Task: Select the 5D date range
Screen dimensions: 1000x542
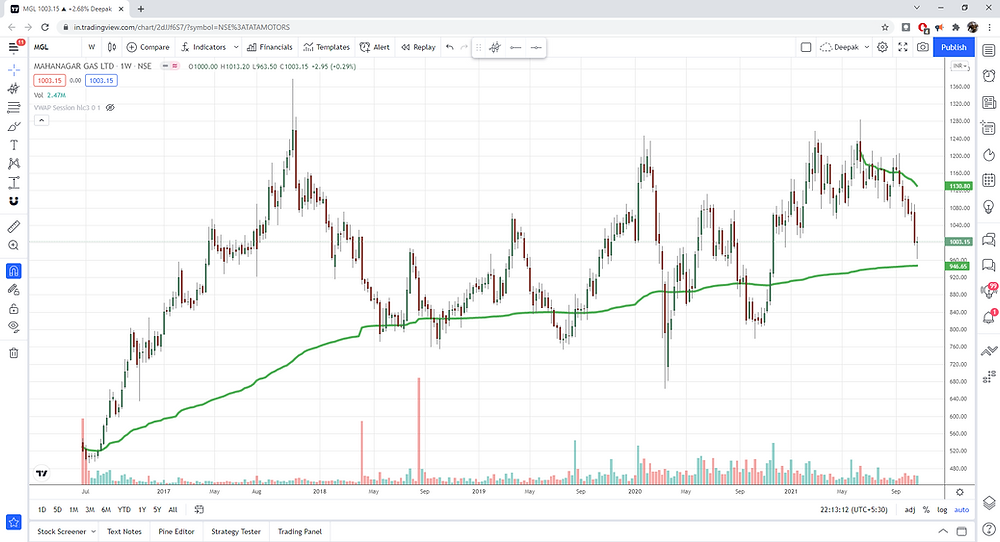Action: point(57,509)
